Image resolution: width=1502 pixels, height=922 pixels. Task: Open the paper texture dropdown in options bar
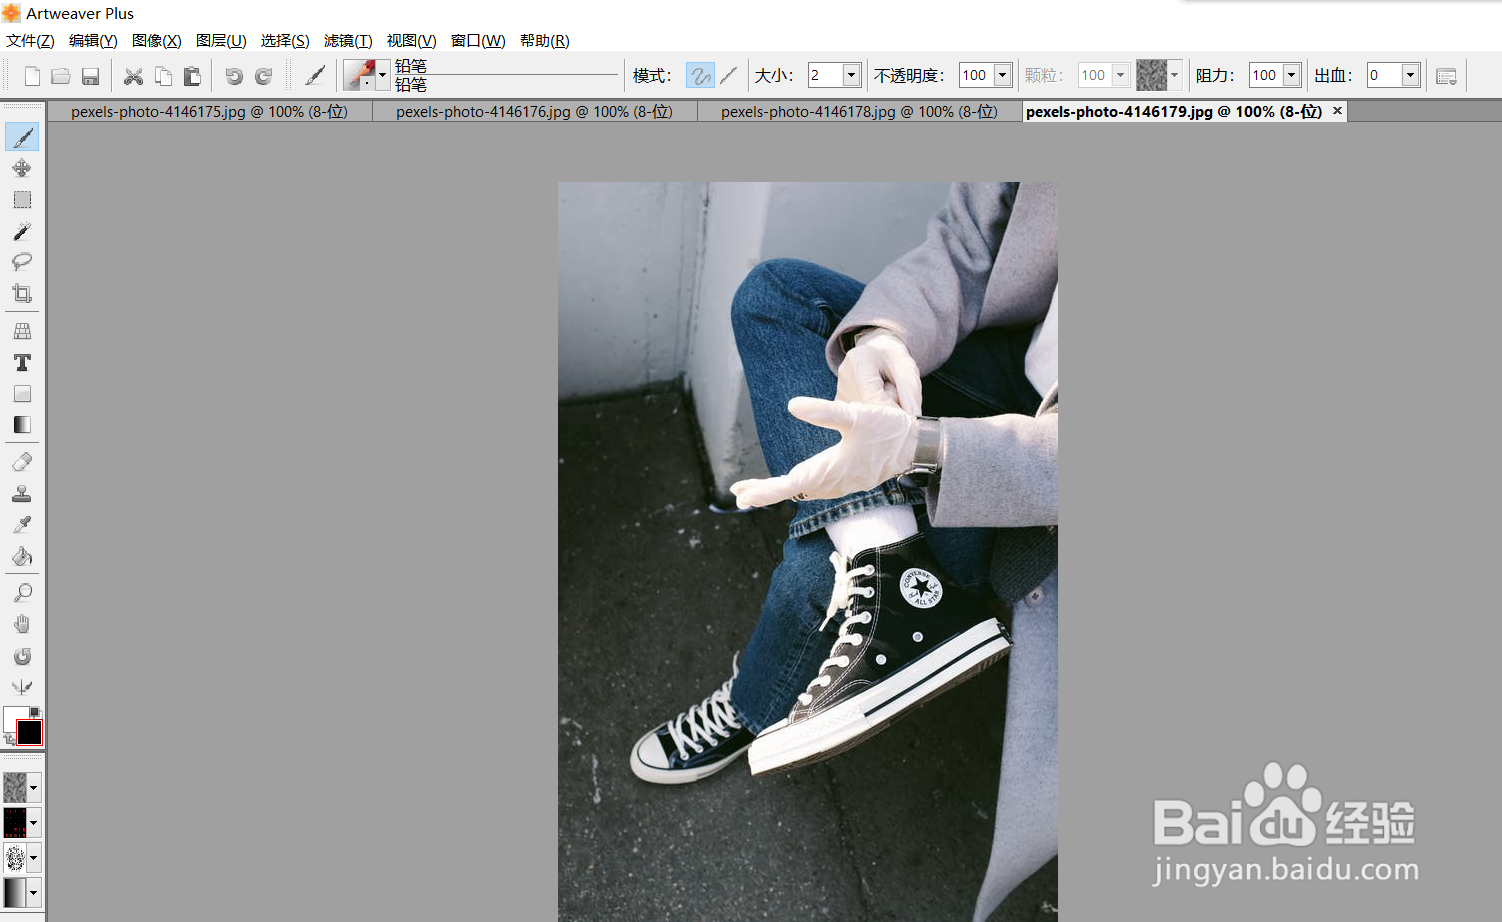tap(1174, 75)
